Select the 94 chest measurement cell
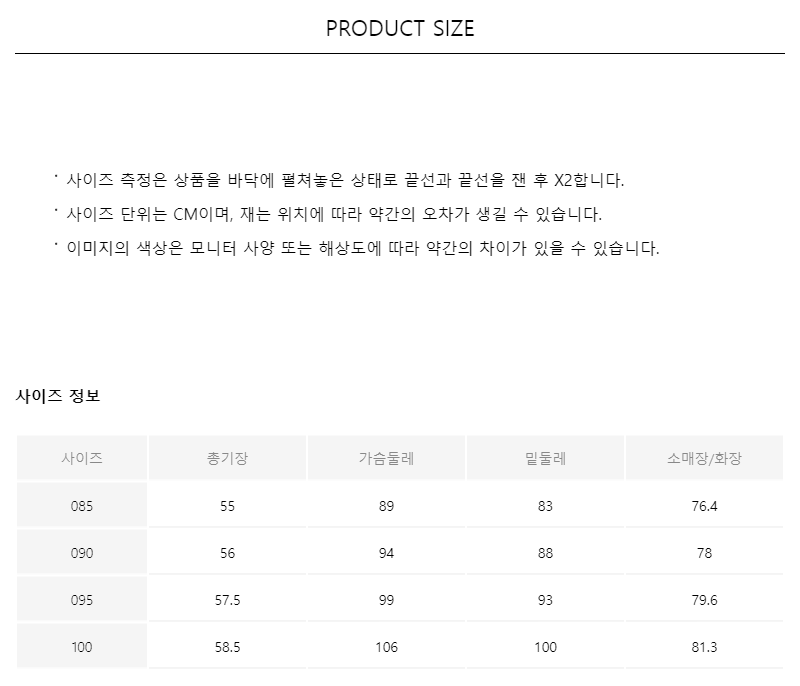The width and height of the screenshot is (800, 686). (386, 553)
